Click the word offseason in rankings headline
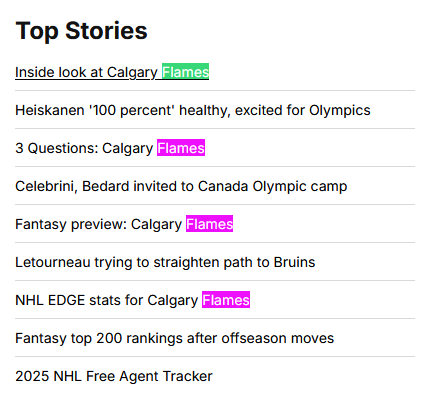This screenshot has height=407, width=428. pos(254,338)
